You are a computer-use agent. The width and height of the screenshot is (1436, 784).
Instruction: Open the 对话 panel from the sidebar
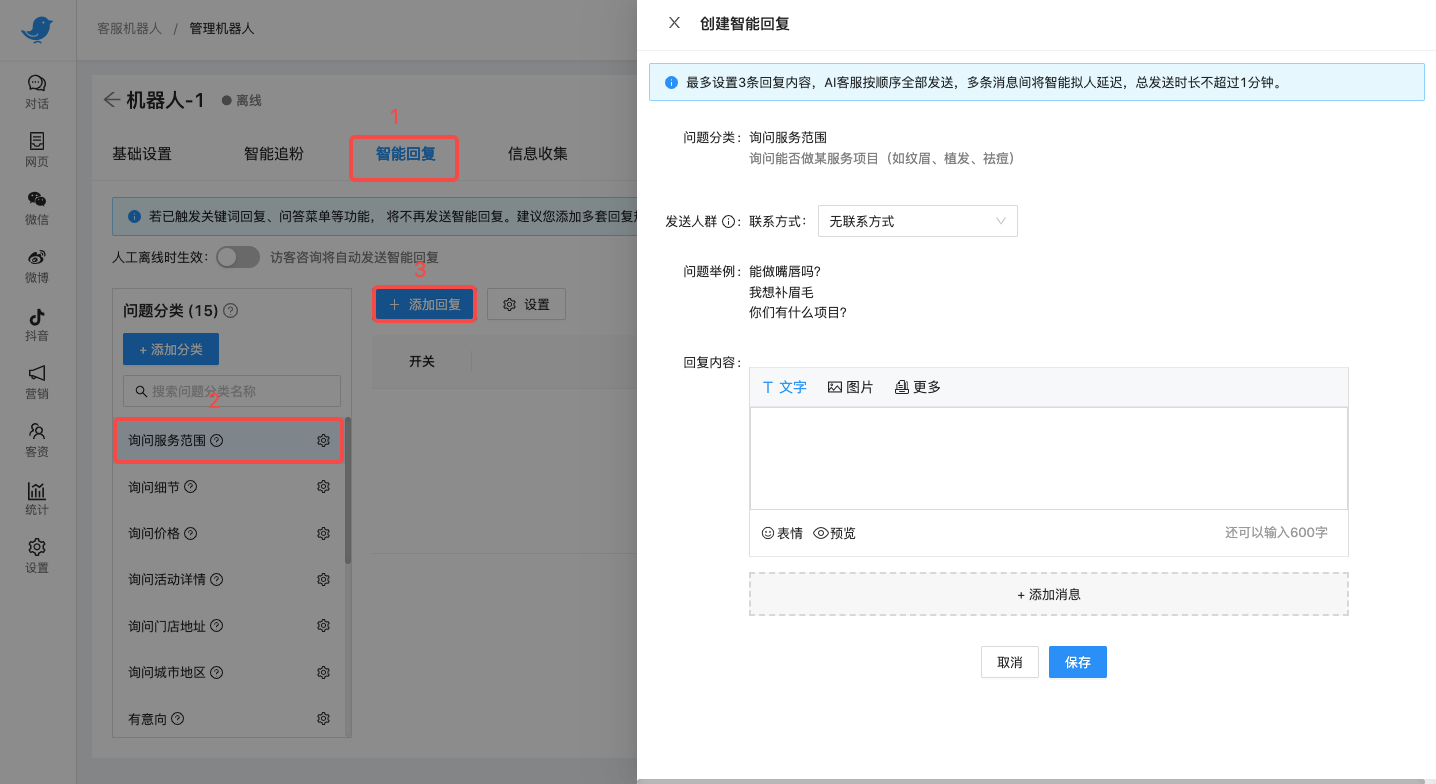[x=36, y=90]
